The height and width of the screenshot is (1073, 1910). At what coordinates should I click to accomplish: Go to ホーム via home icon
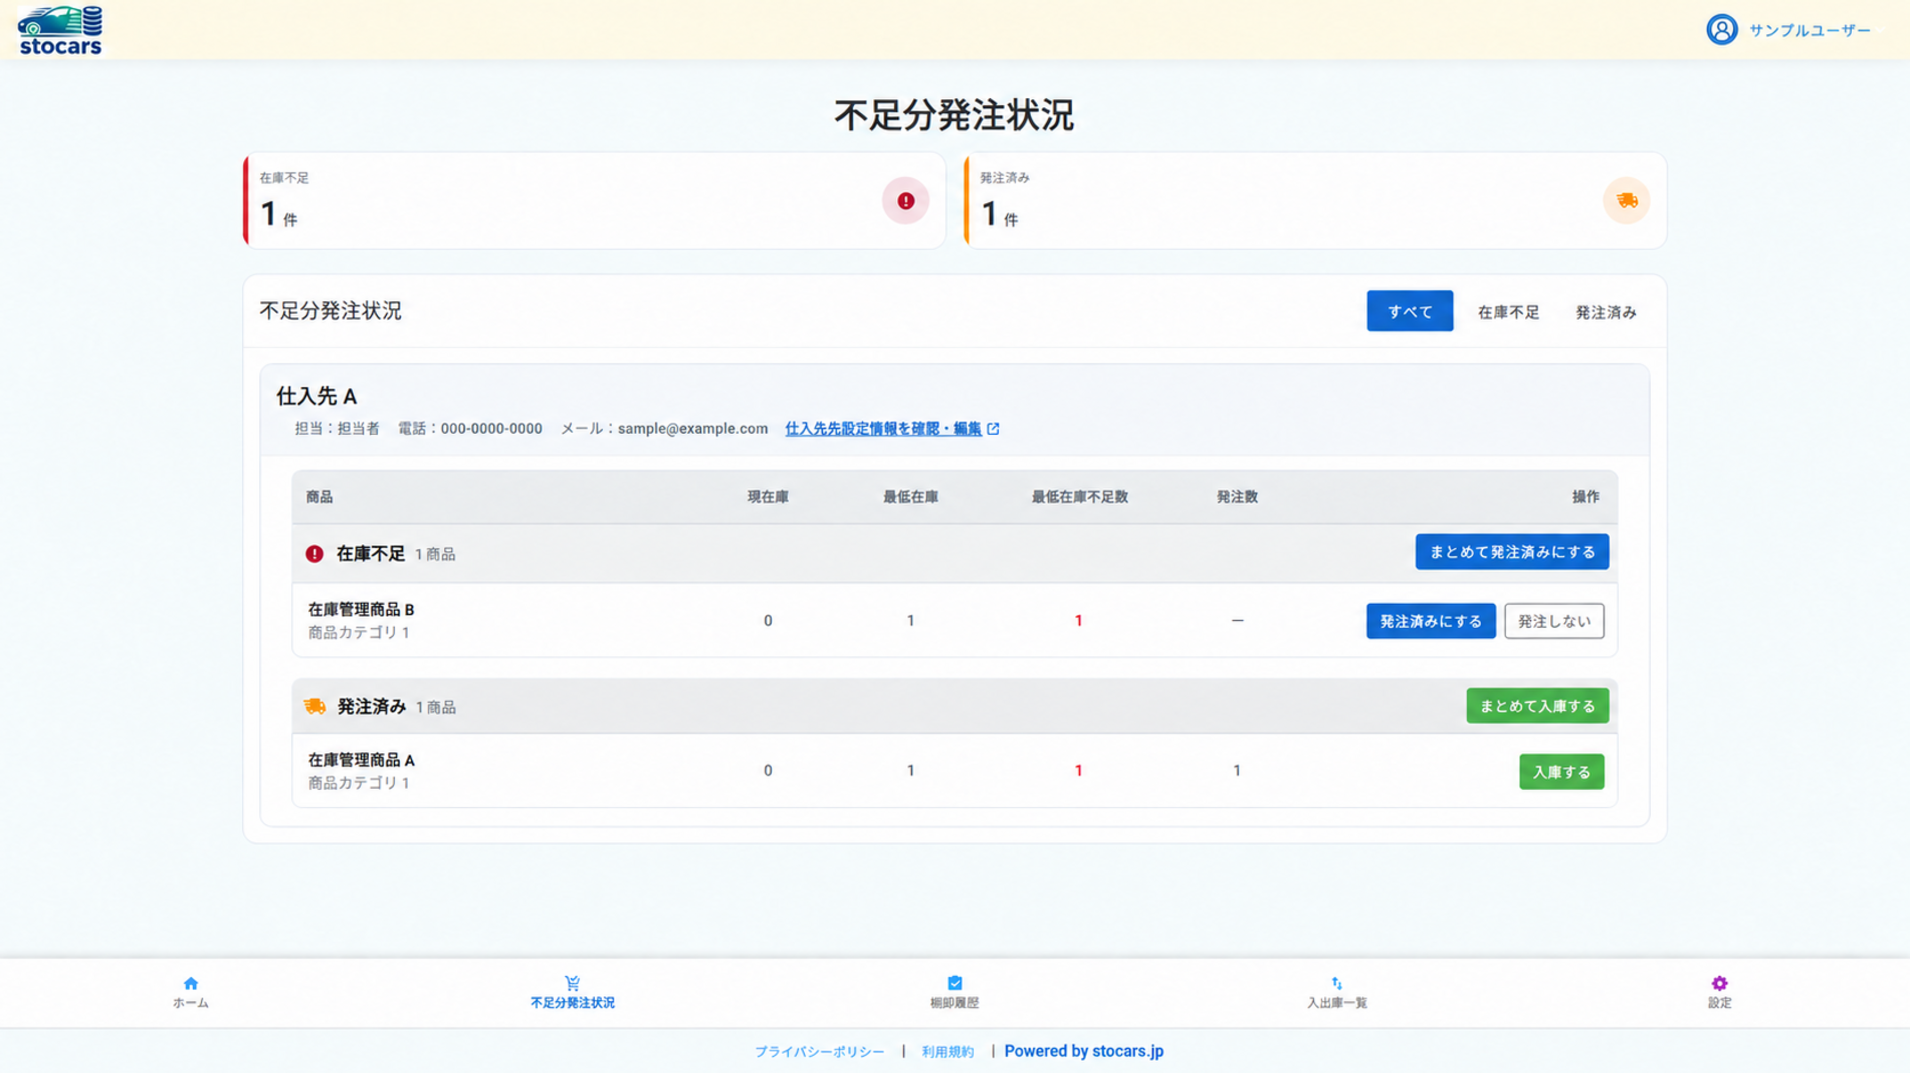[191, 983]
